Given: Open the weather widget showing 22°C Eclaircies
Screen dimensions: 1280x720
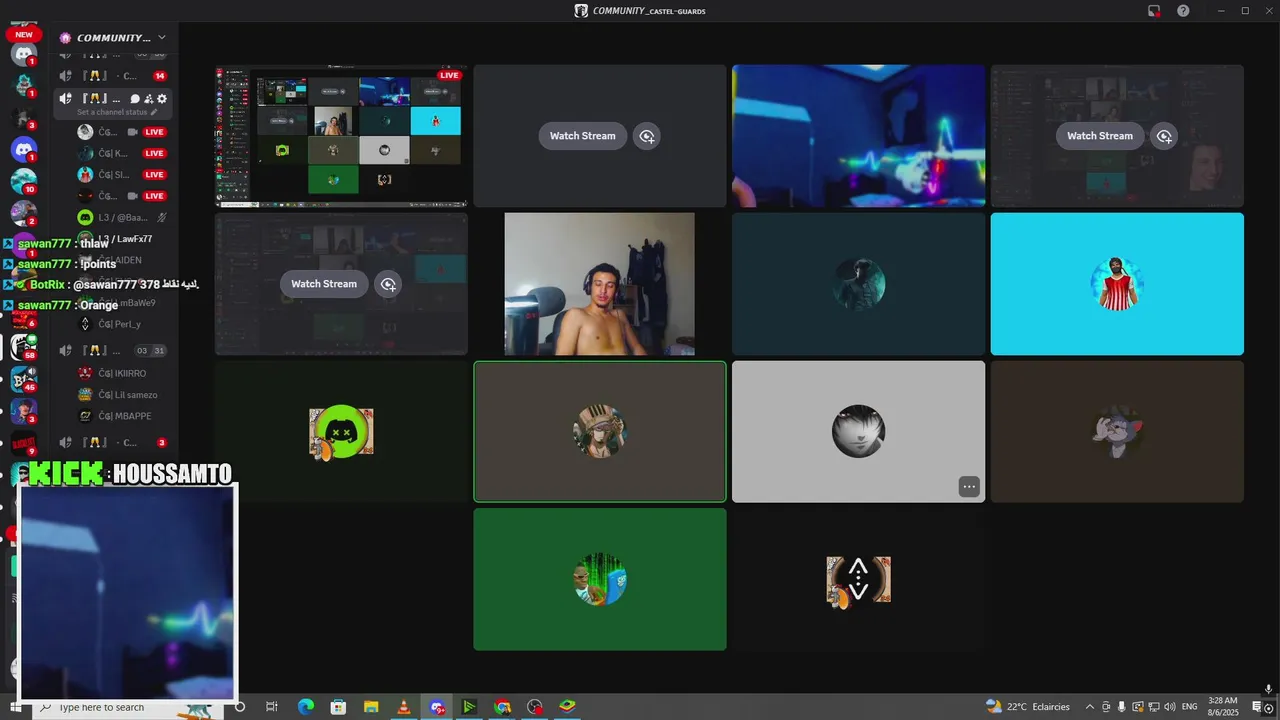Looking at the screenshot, I should 1028,707.
